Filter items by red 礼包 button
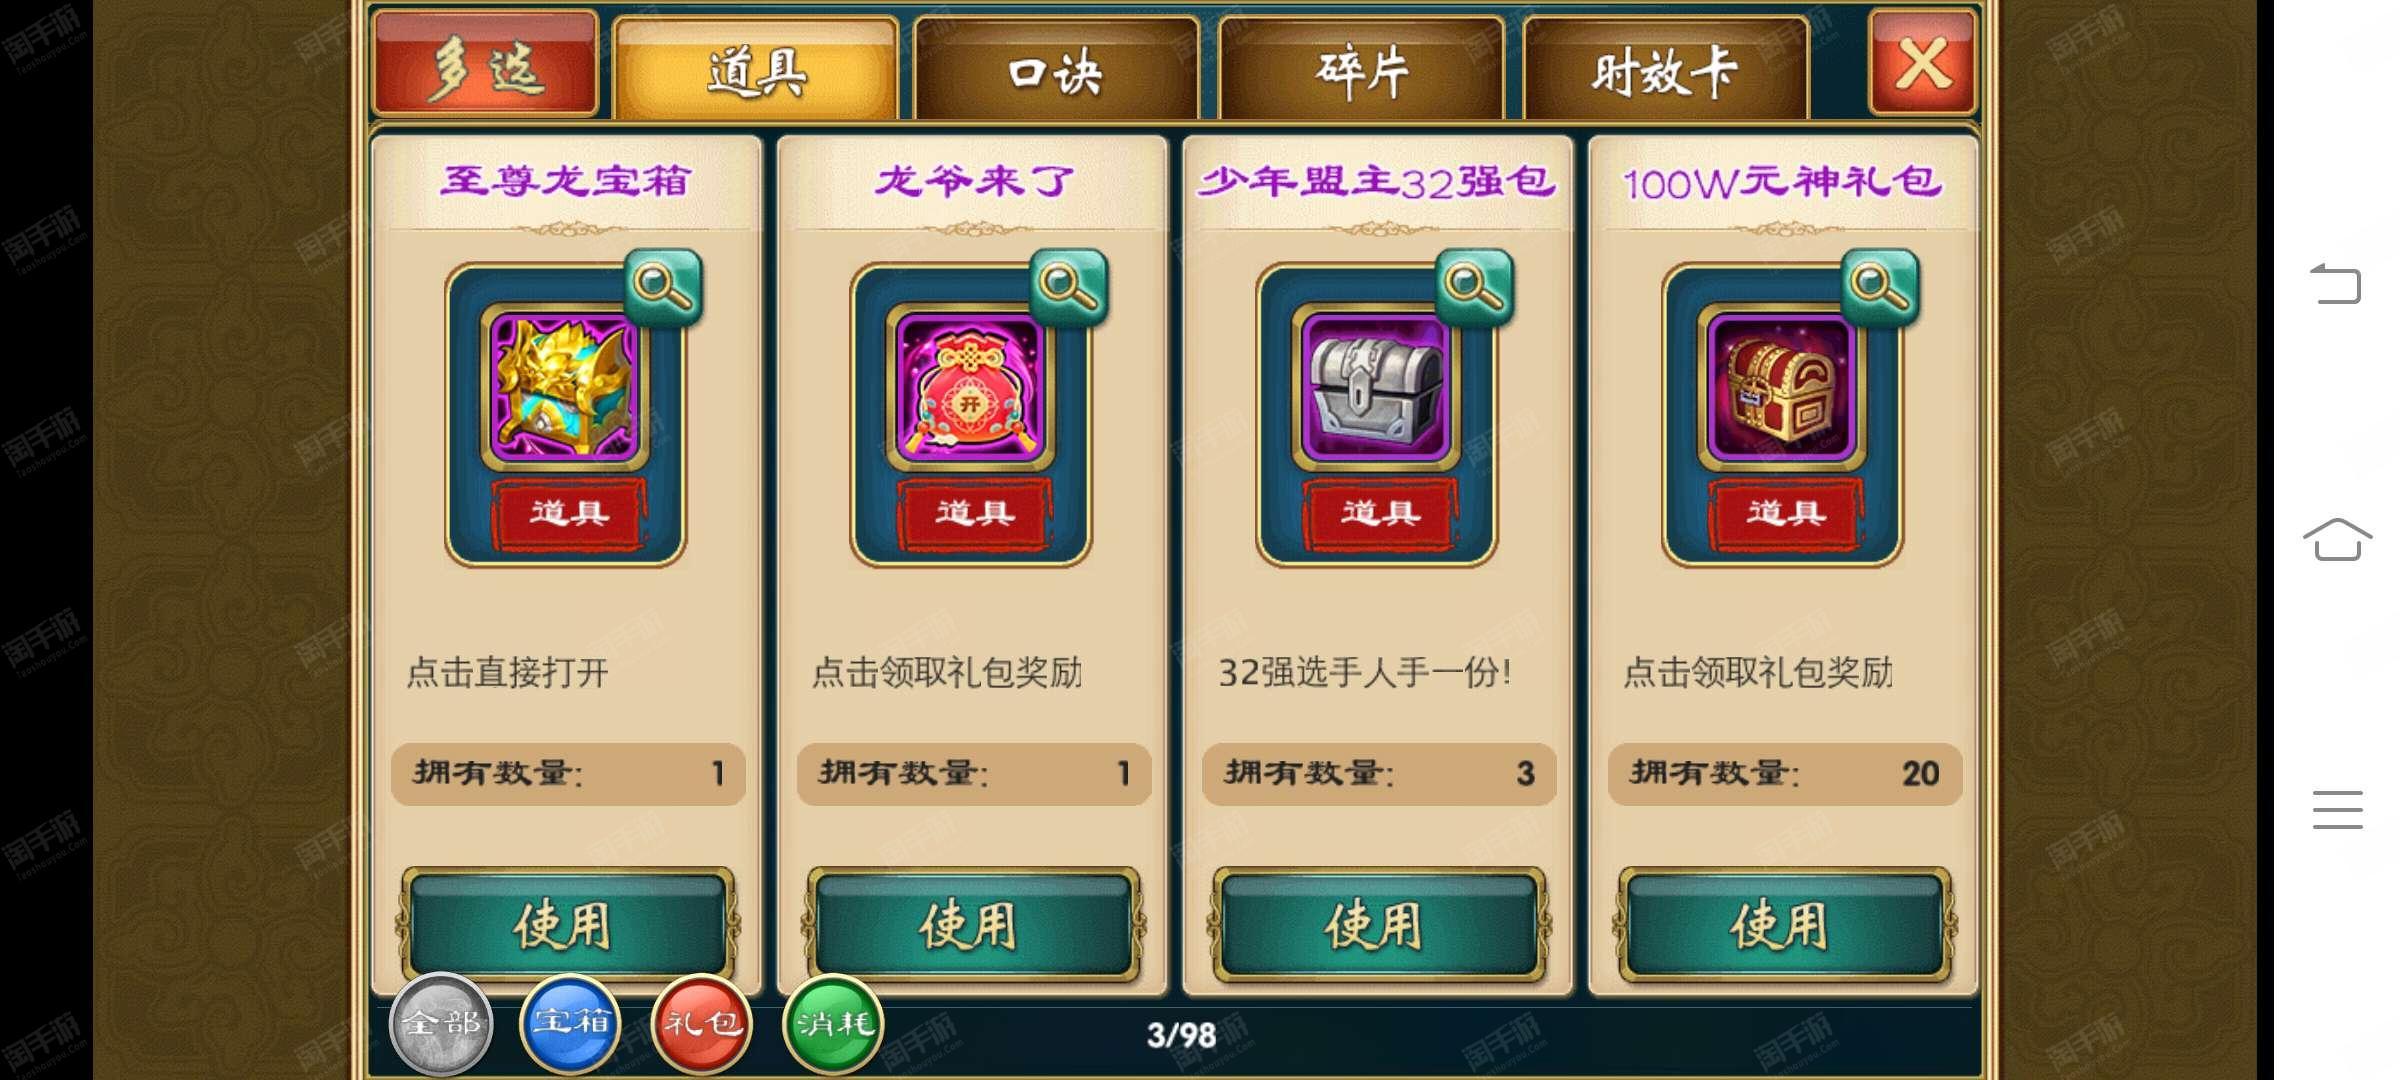 click(702, 1023)
